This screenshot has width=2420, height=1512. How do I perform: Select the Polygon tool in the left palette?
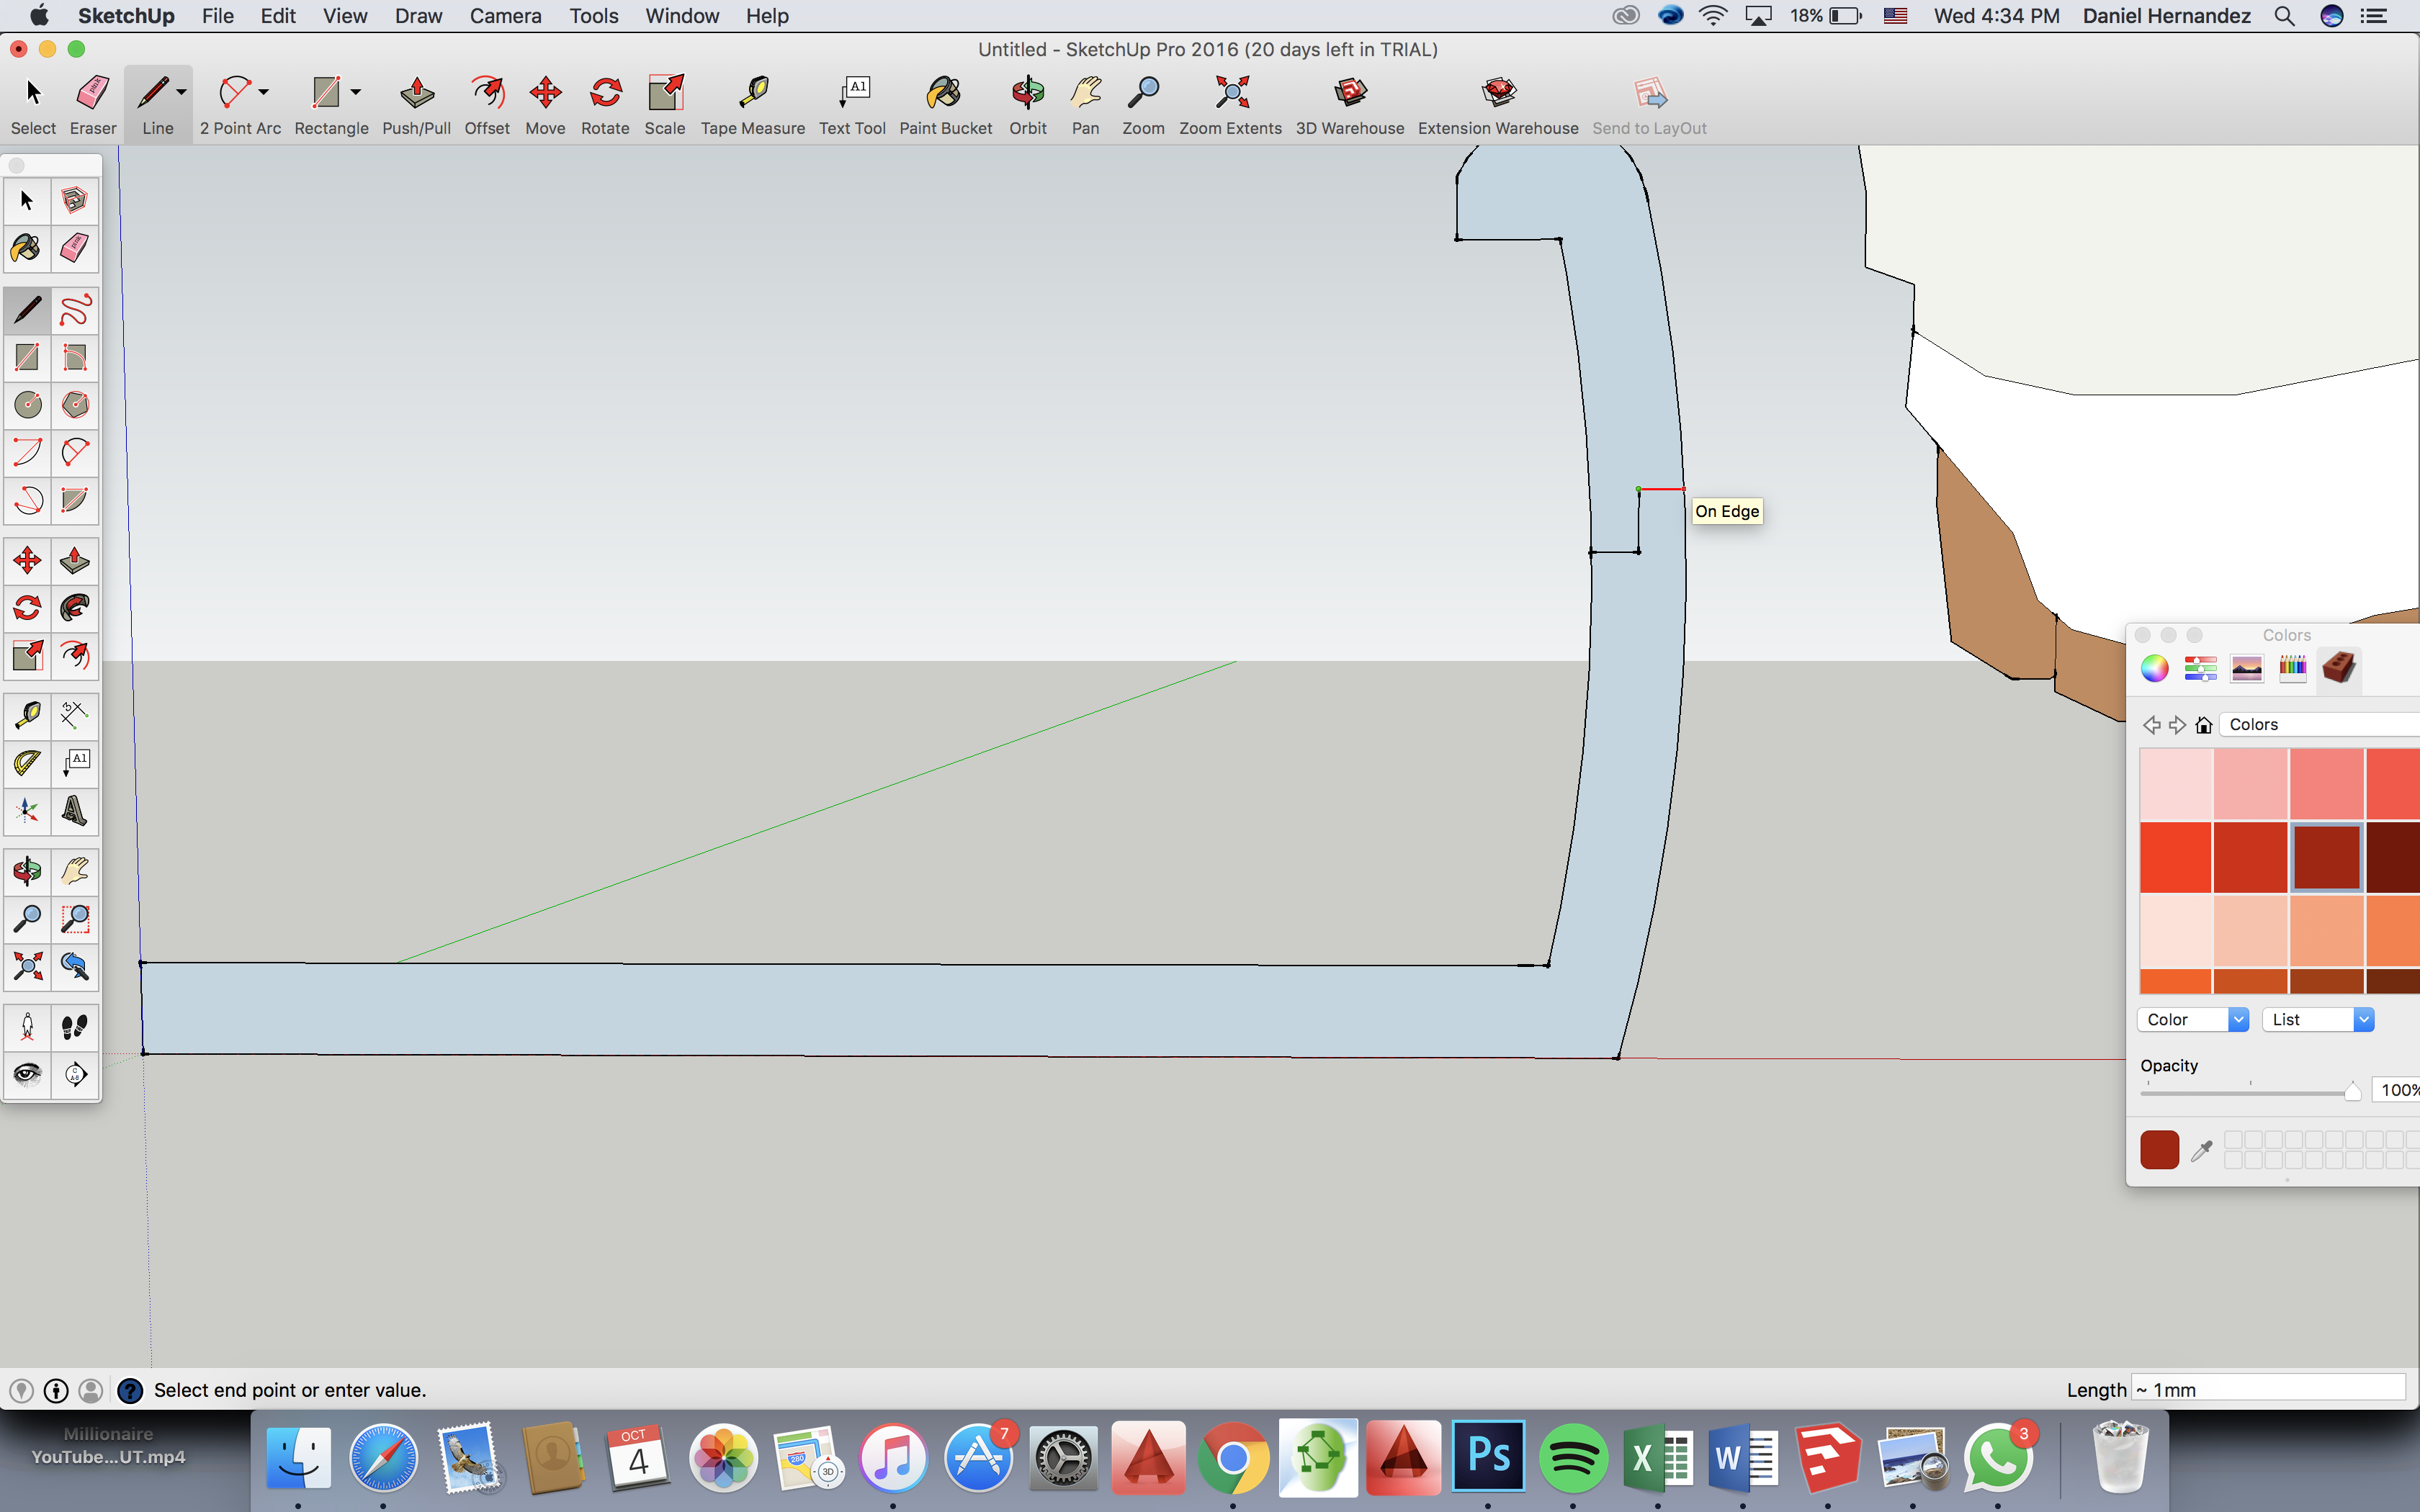tap(75, 405)
